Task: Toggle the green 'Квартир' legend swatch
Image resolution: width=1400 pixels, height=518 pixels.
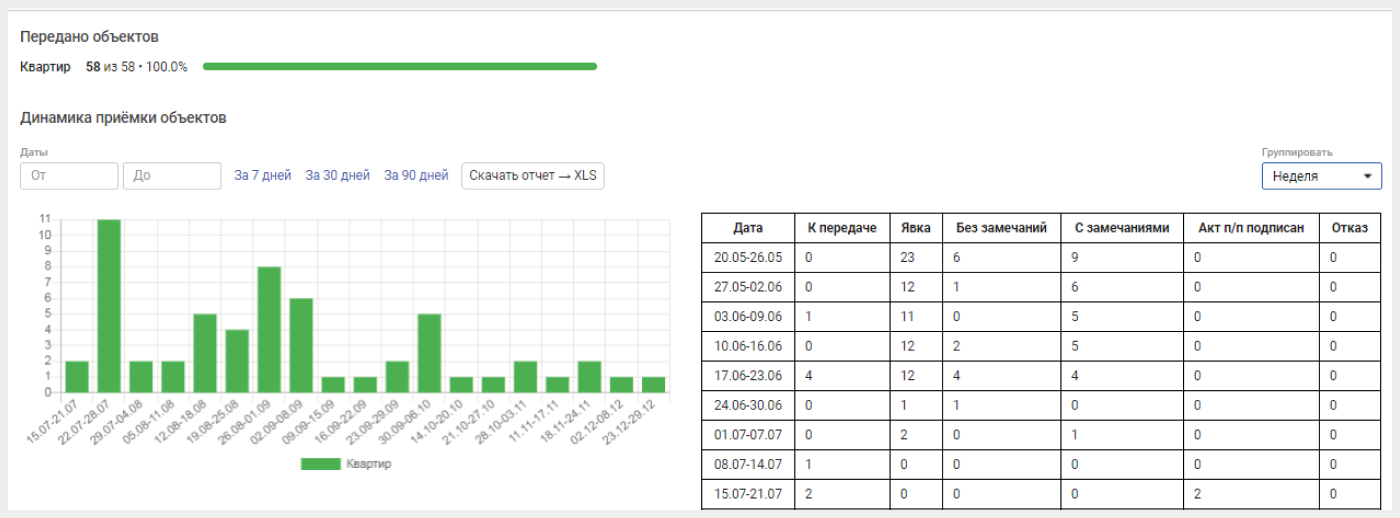Action: pyautogui.click(x=321, y=464)
